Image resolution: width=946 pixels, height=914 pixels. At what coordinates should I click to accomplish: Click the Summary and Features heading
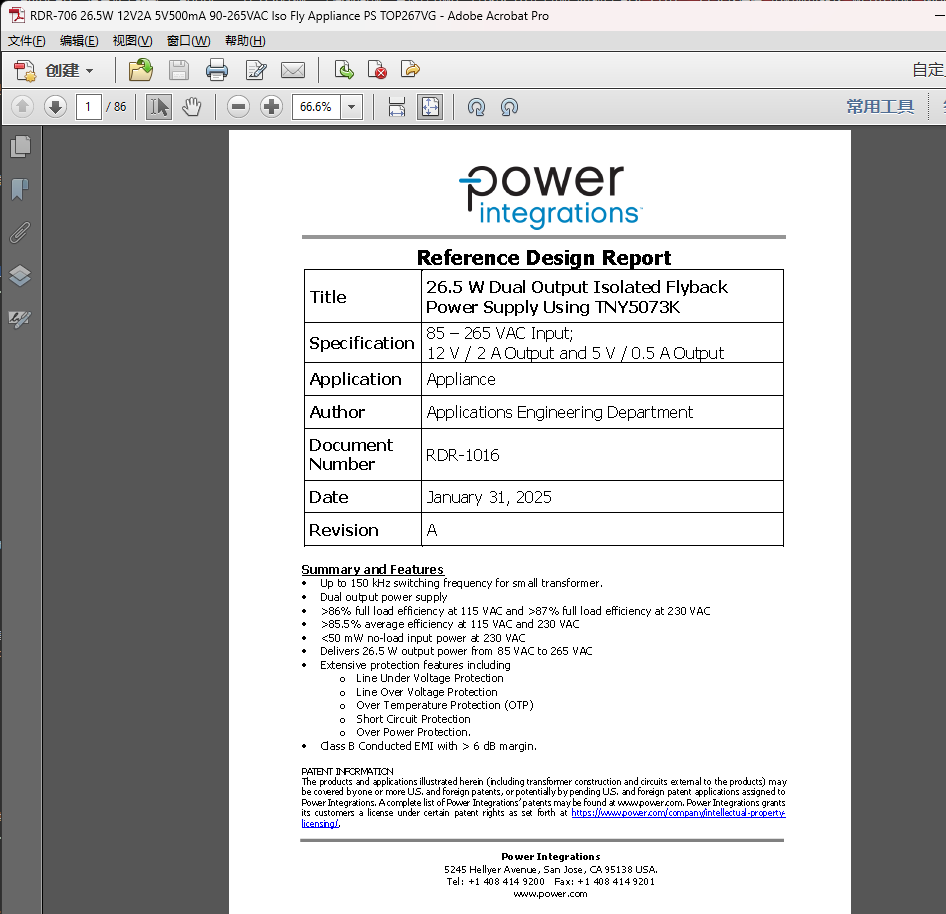click(x=372, y=570)
